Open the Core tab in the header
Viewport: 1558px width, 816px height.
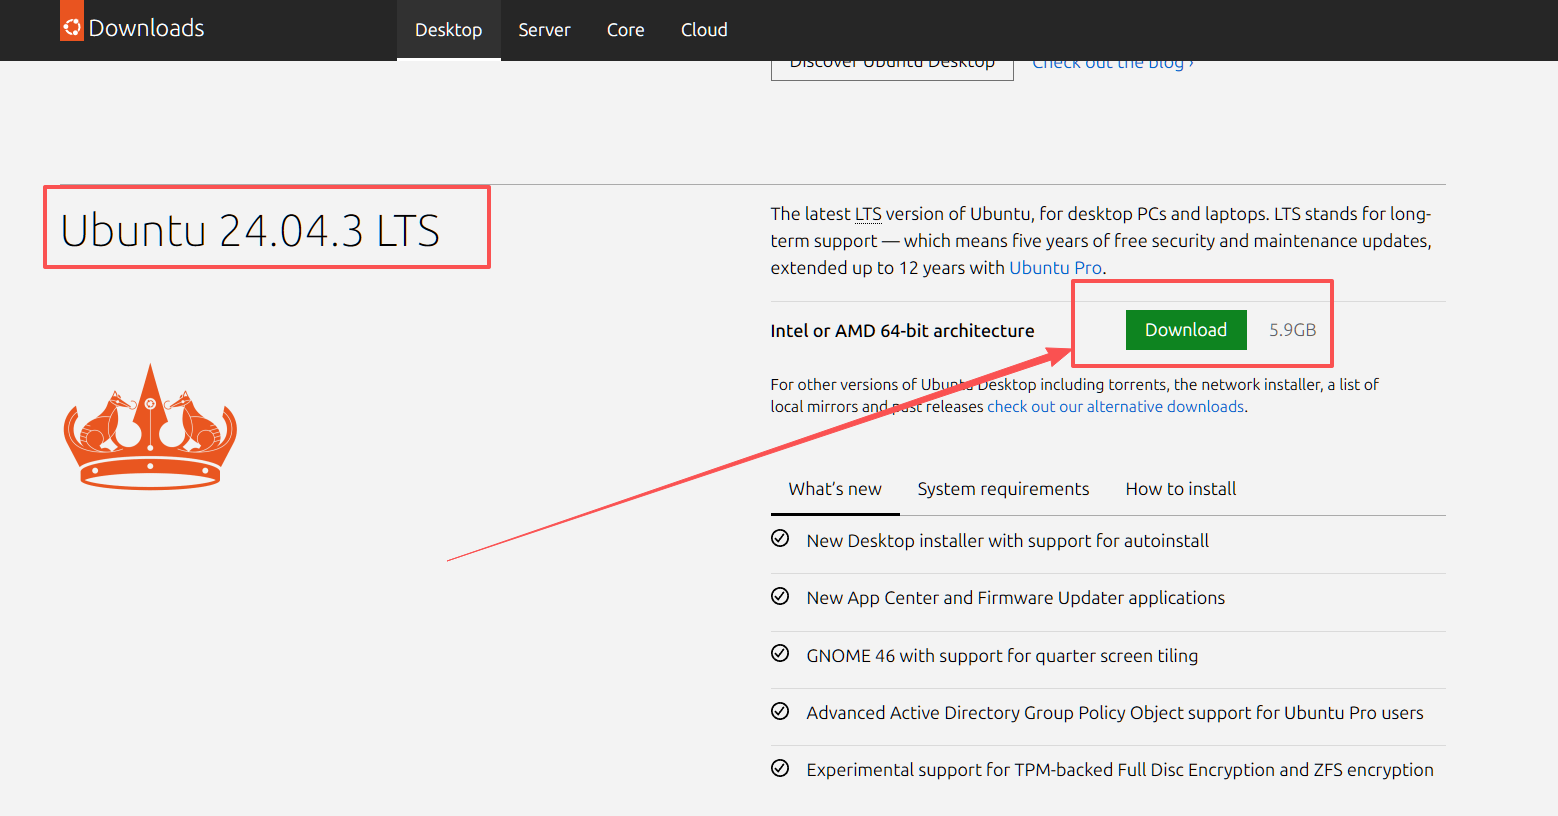click(x=625, y=30)
